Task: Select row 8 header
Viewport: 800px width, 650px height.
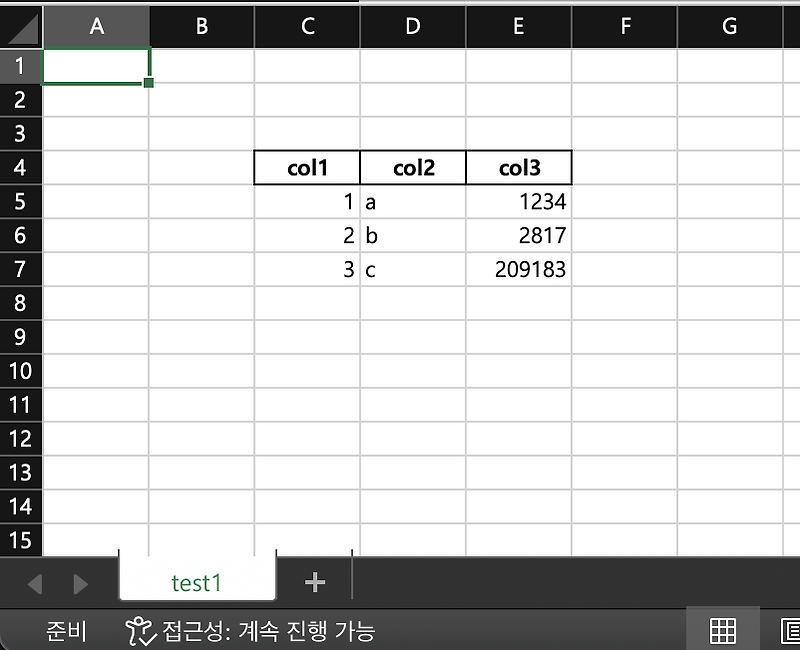Action: (20, 303)
